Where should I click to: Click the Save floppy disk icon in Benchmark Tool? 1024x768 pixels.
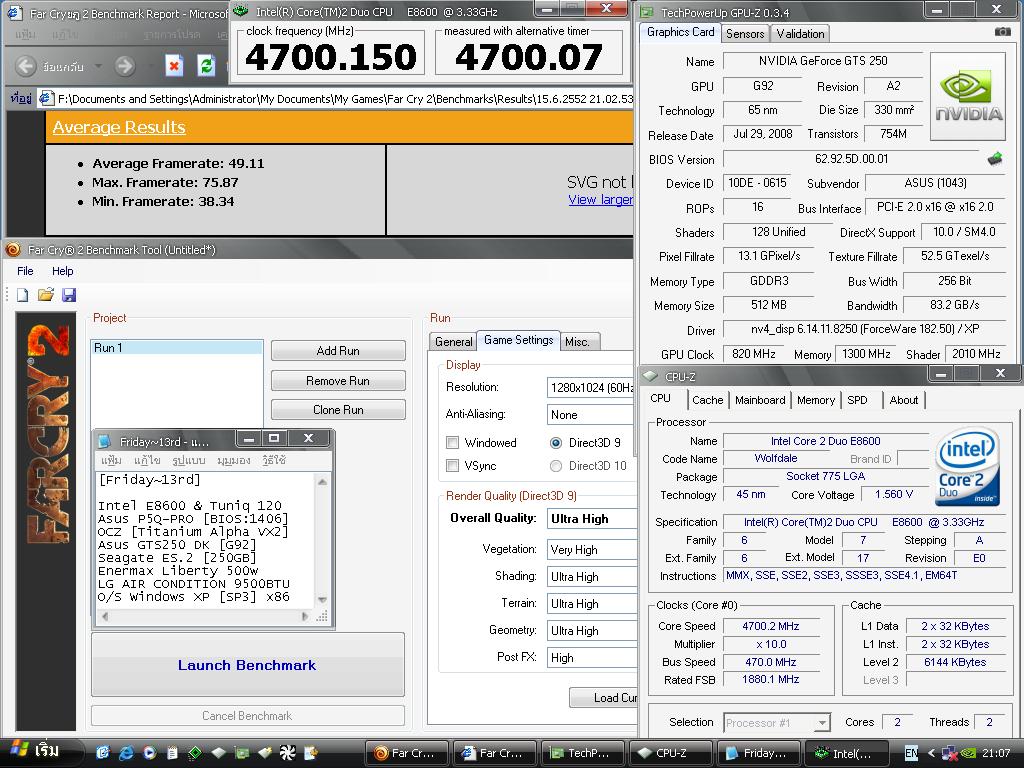[69, 295]
